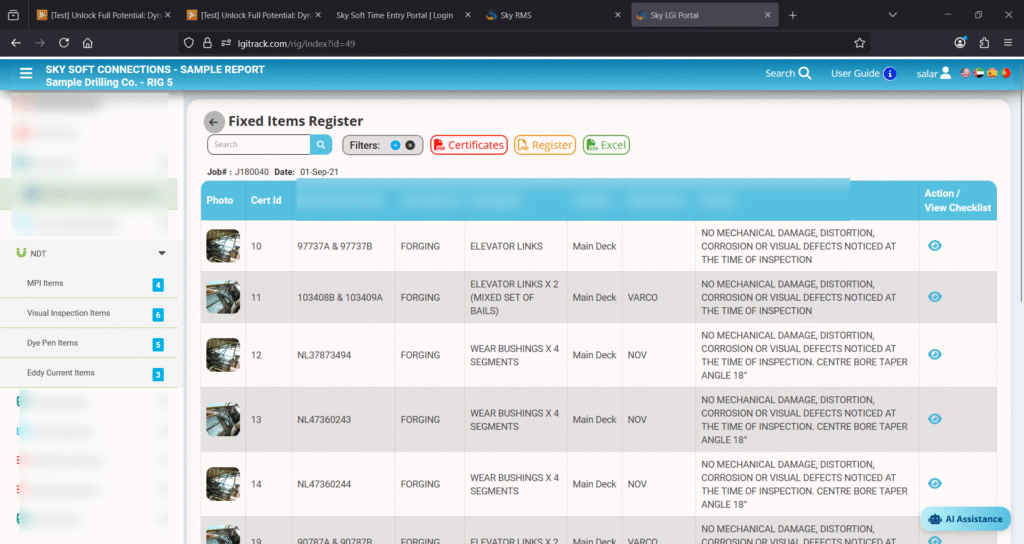1024x544 pixels.
Task: Download Certificates PDF
Action: [x=469, y=145]
